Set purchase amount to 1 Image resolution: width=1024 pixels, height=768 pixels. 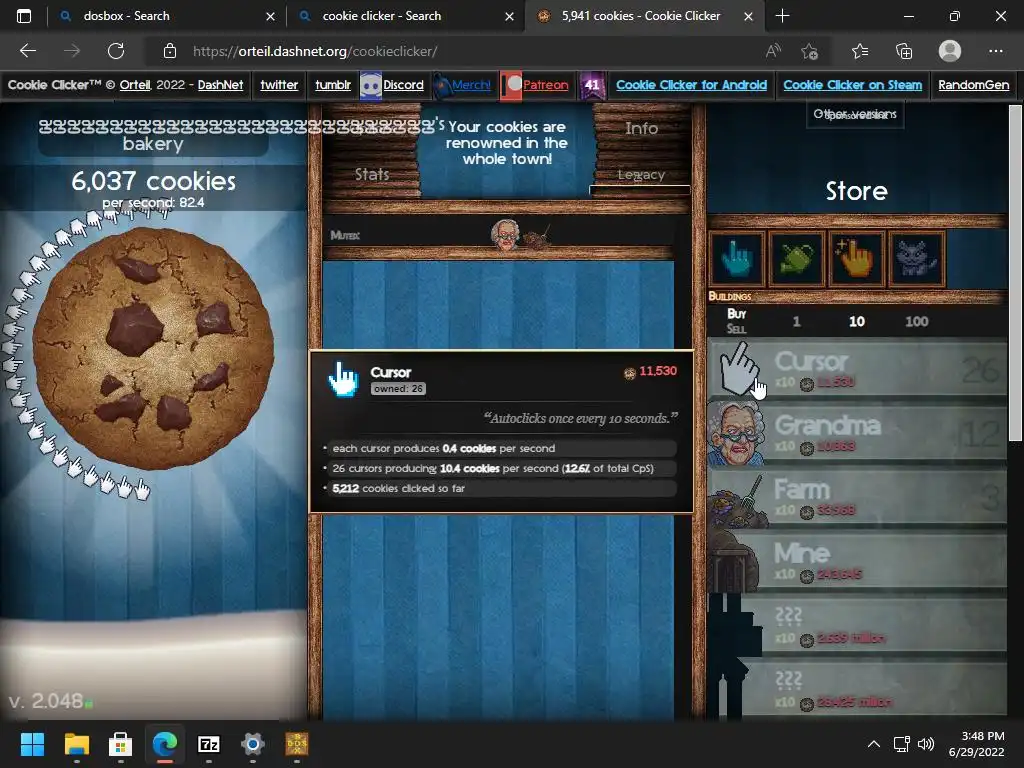[796, 321]
